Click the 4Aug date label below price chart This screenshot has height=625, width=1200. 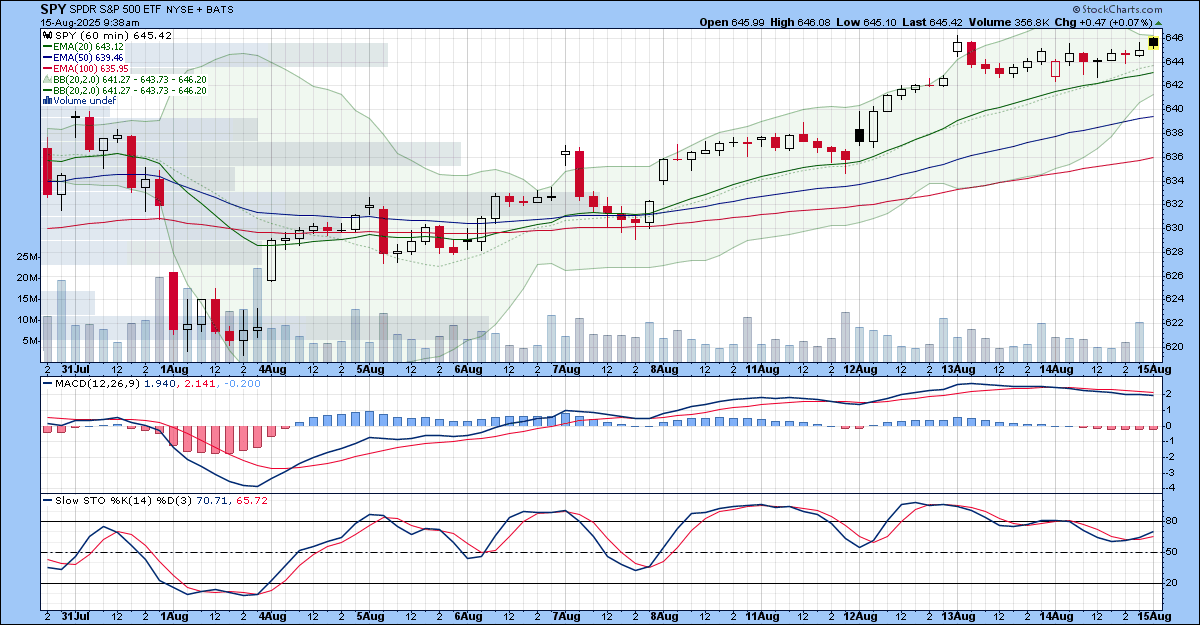[273, 369]
